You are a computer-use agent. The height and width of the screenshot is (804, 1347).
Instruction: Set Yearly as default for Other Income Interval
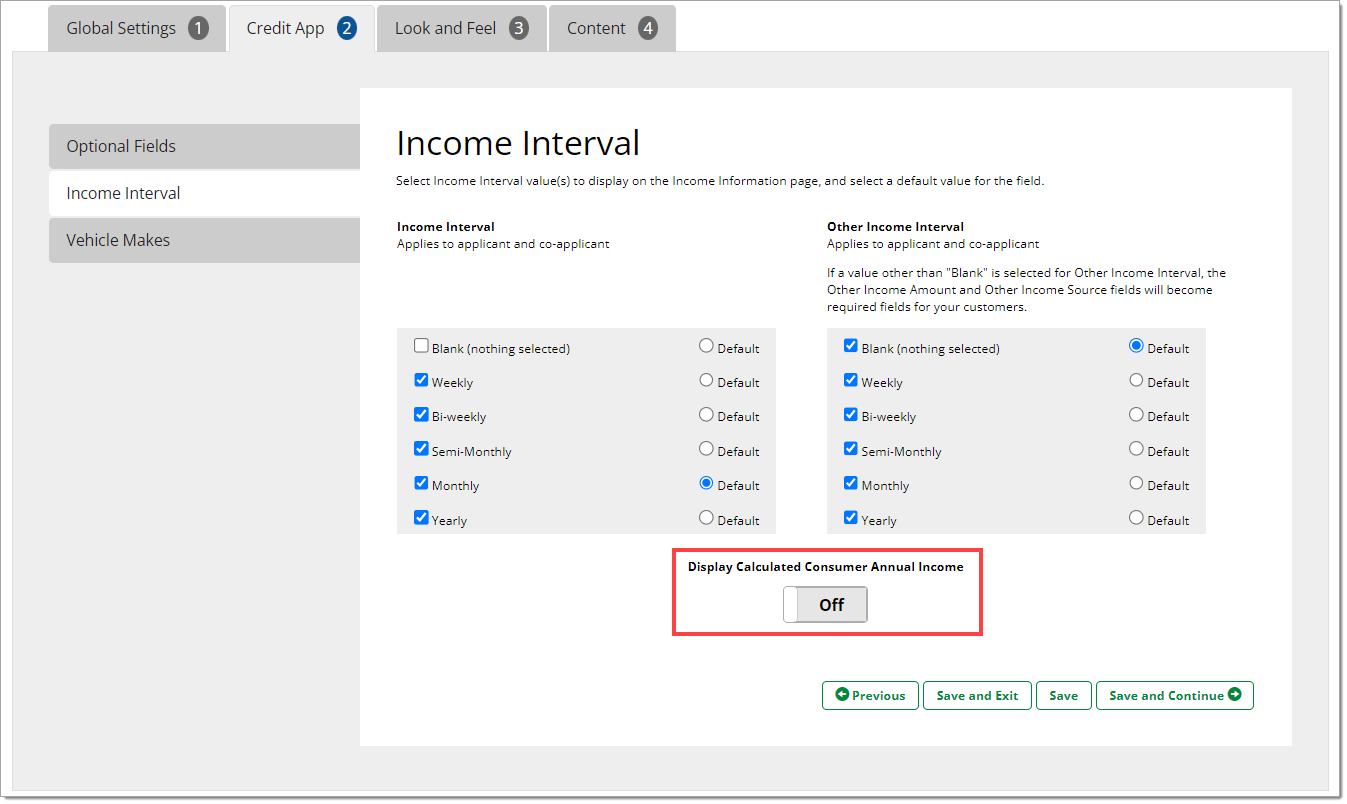click(x=1136, y=518)
